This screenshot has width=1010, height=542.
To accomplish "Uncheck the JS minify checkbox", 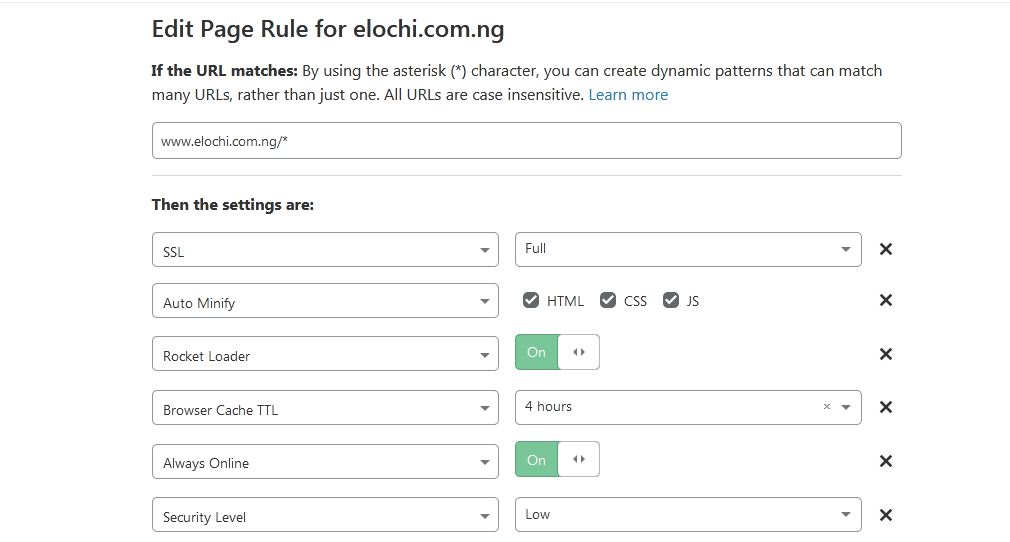I will [671, 300].
